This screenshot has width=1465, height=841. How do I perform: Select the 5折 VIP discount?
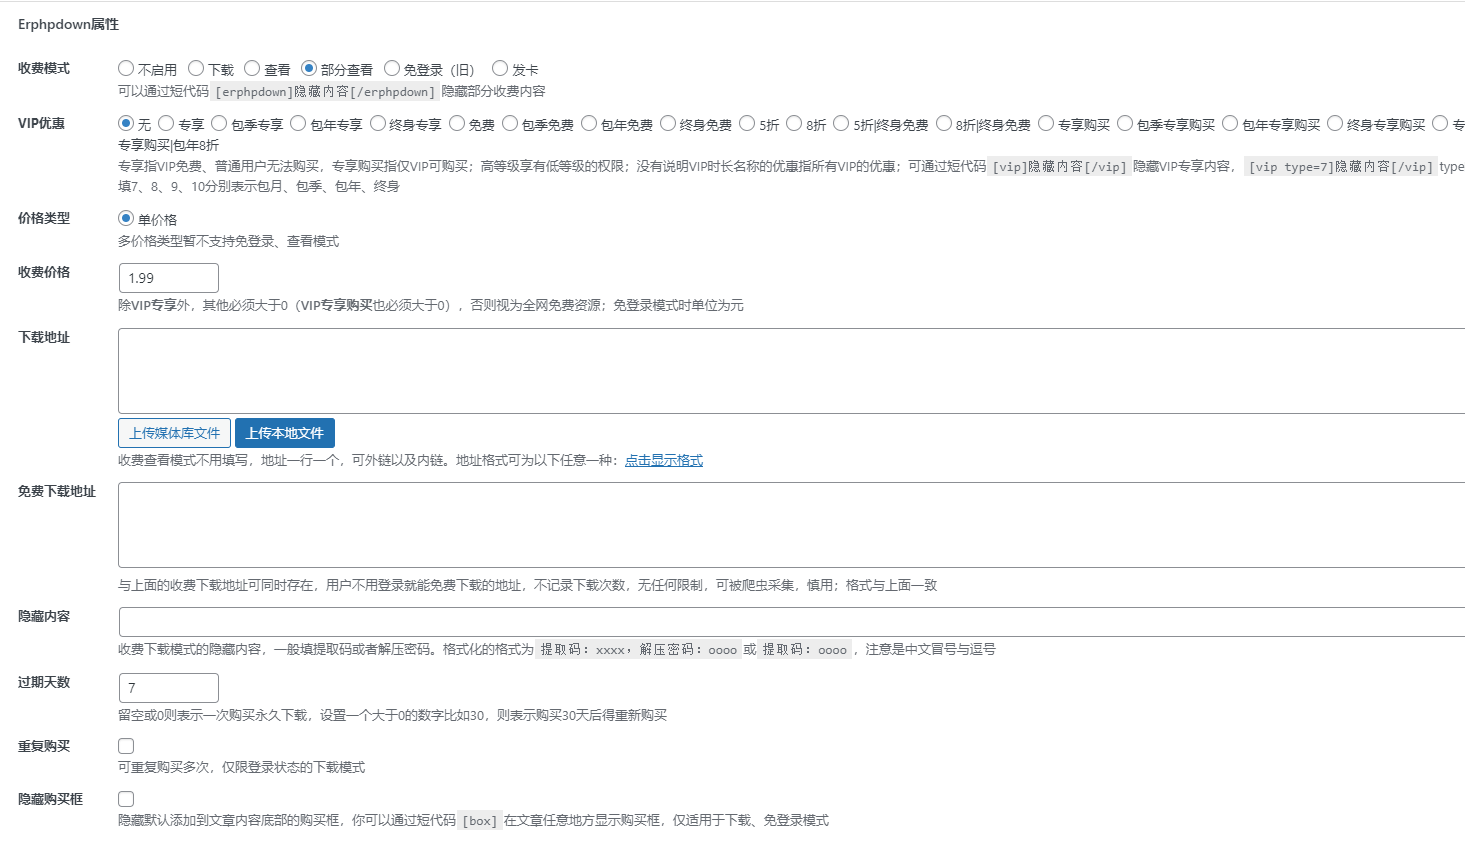coord(745,124)
